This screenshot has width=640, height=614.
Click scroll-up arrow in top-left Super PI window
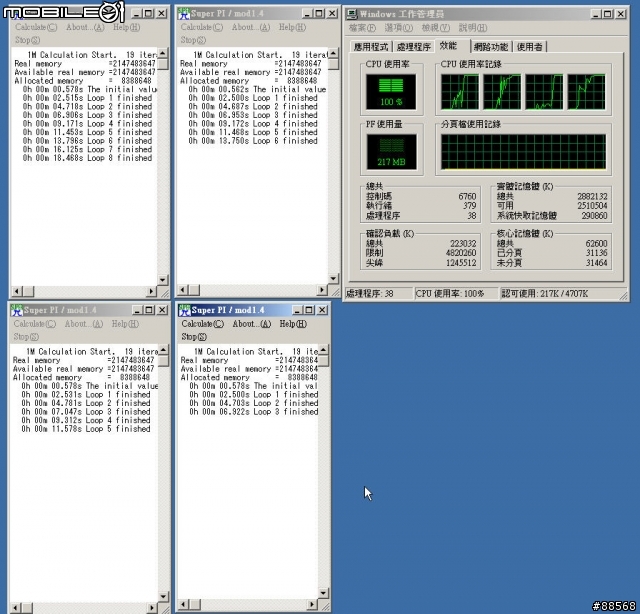(x=163, y=53)
